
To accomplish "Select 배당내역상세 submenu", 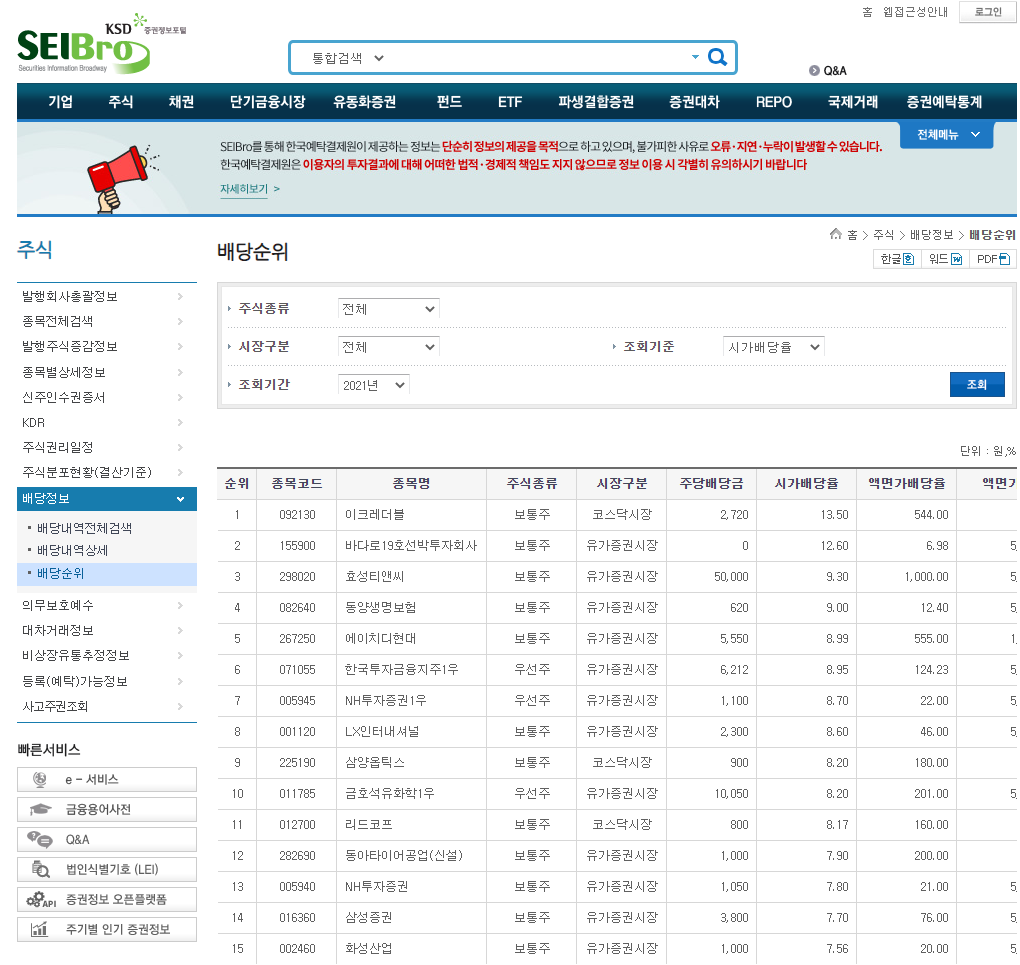I will coord(72,550).
